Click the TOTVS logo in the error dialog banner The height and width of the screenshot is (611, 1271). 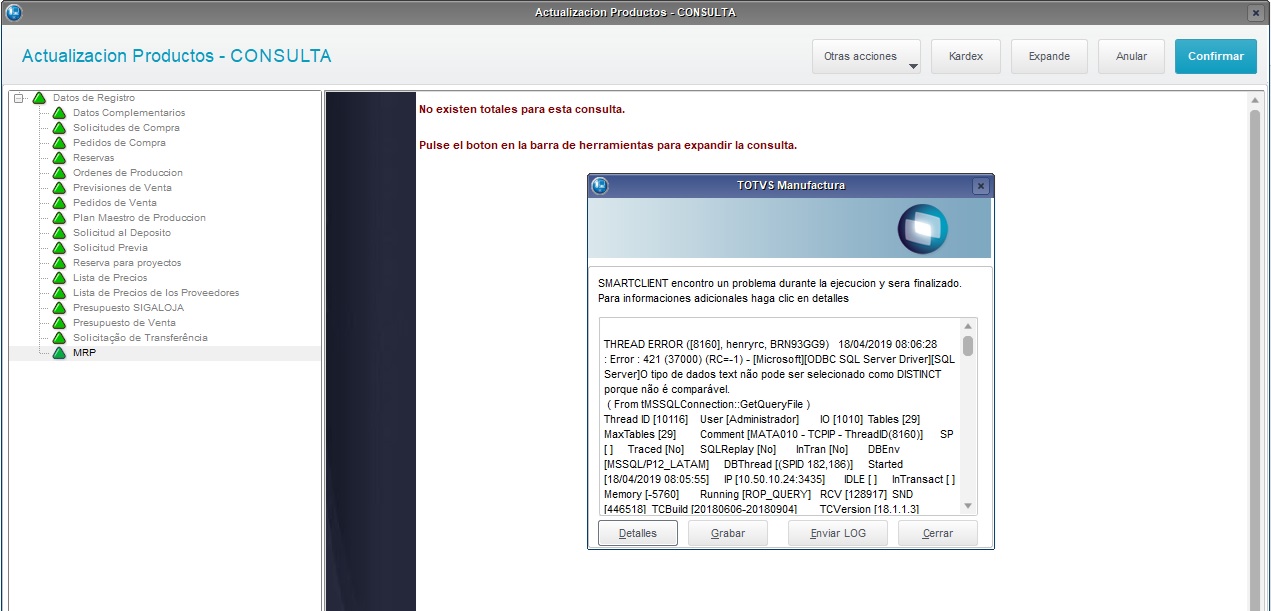tap(923, 228)
